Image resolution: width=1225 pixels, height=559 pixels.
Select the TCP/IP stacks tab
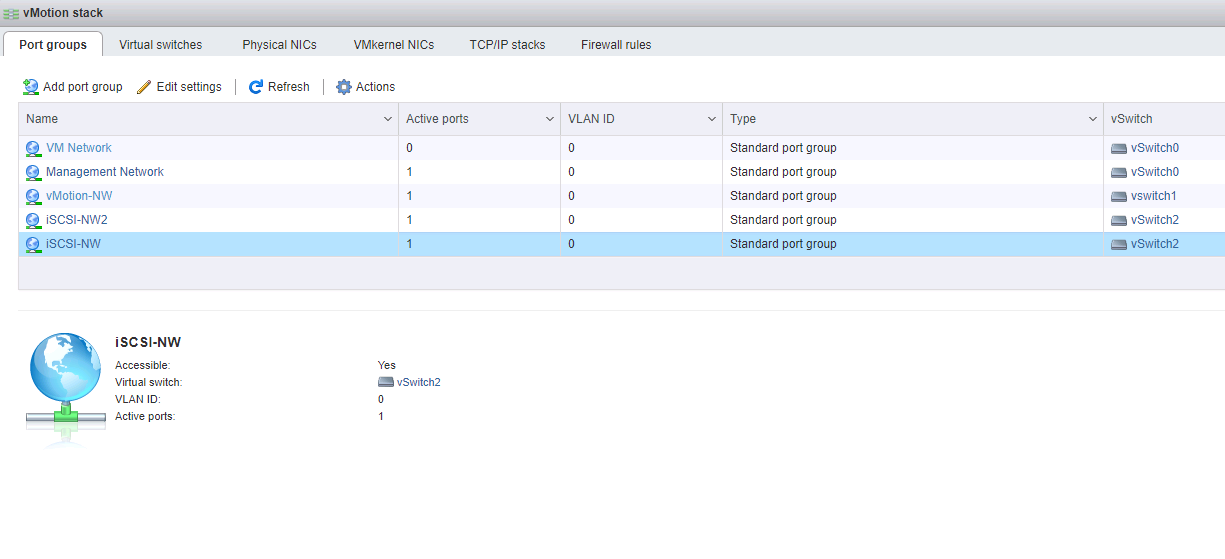507,45
